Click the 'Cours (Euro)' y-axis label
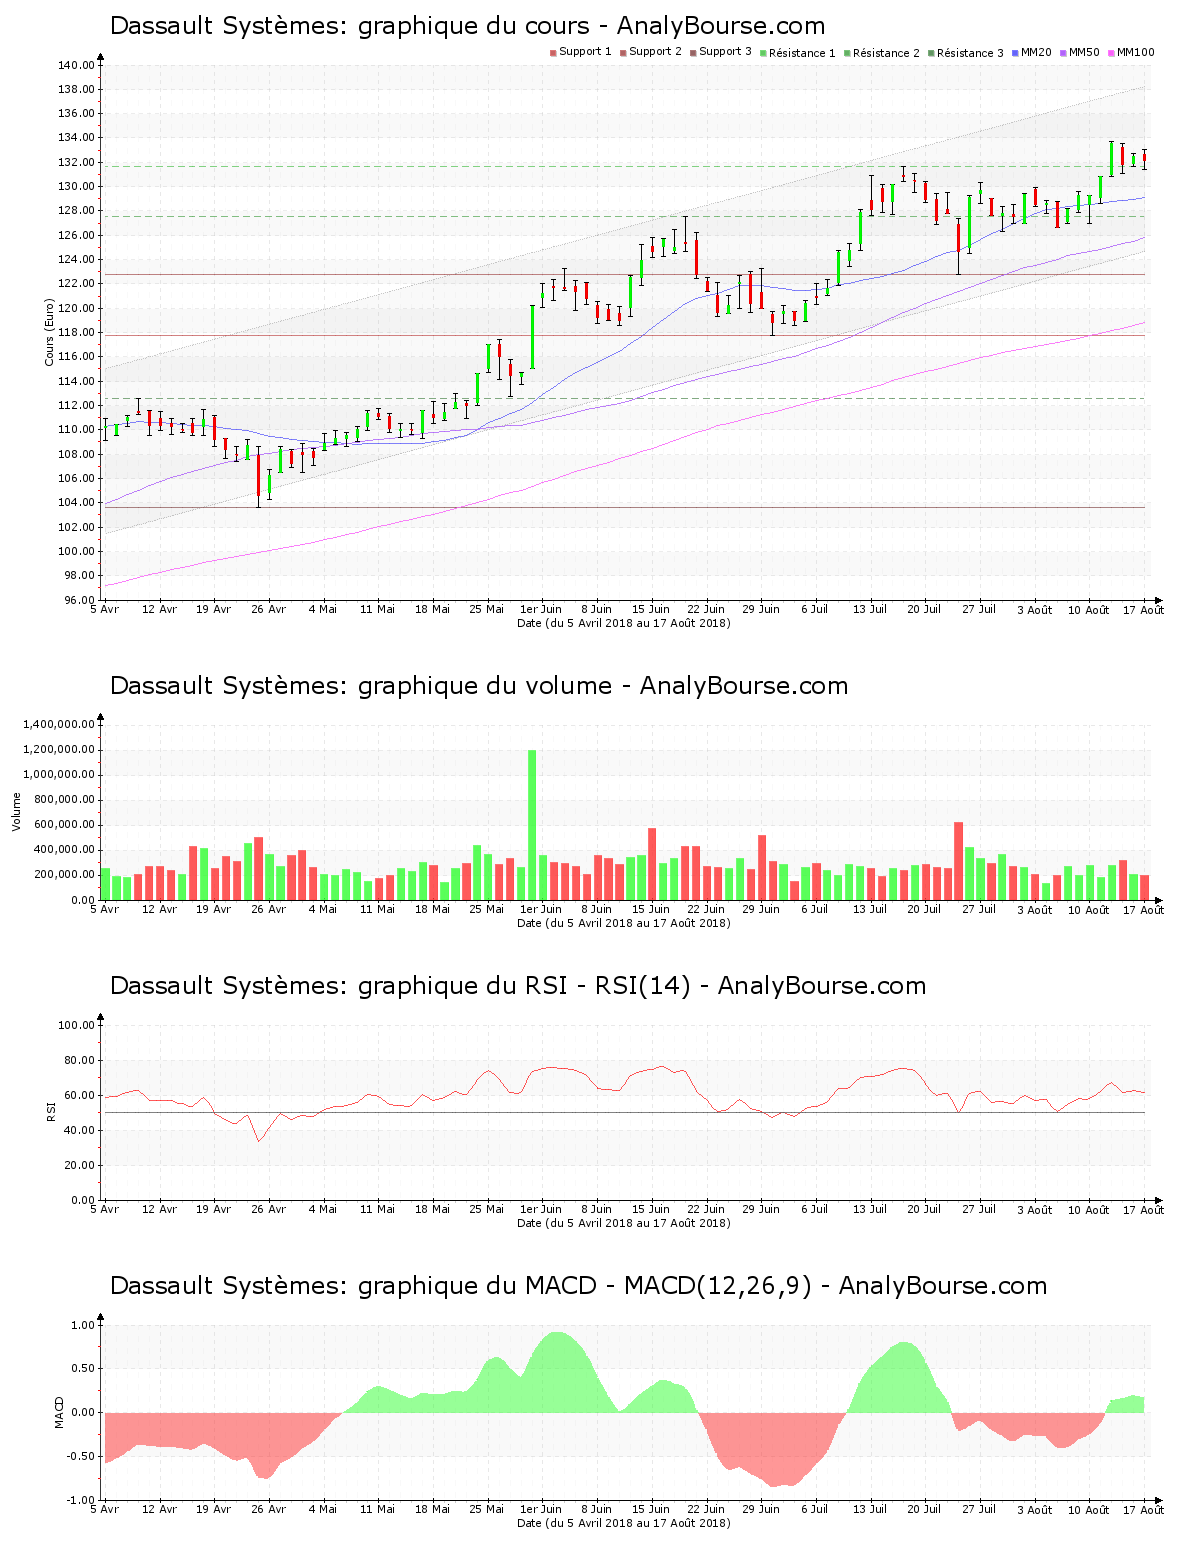The height and width of the screenshot is (1550, 1200). (x=49, y=332)
